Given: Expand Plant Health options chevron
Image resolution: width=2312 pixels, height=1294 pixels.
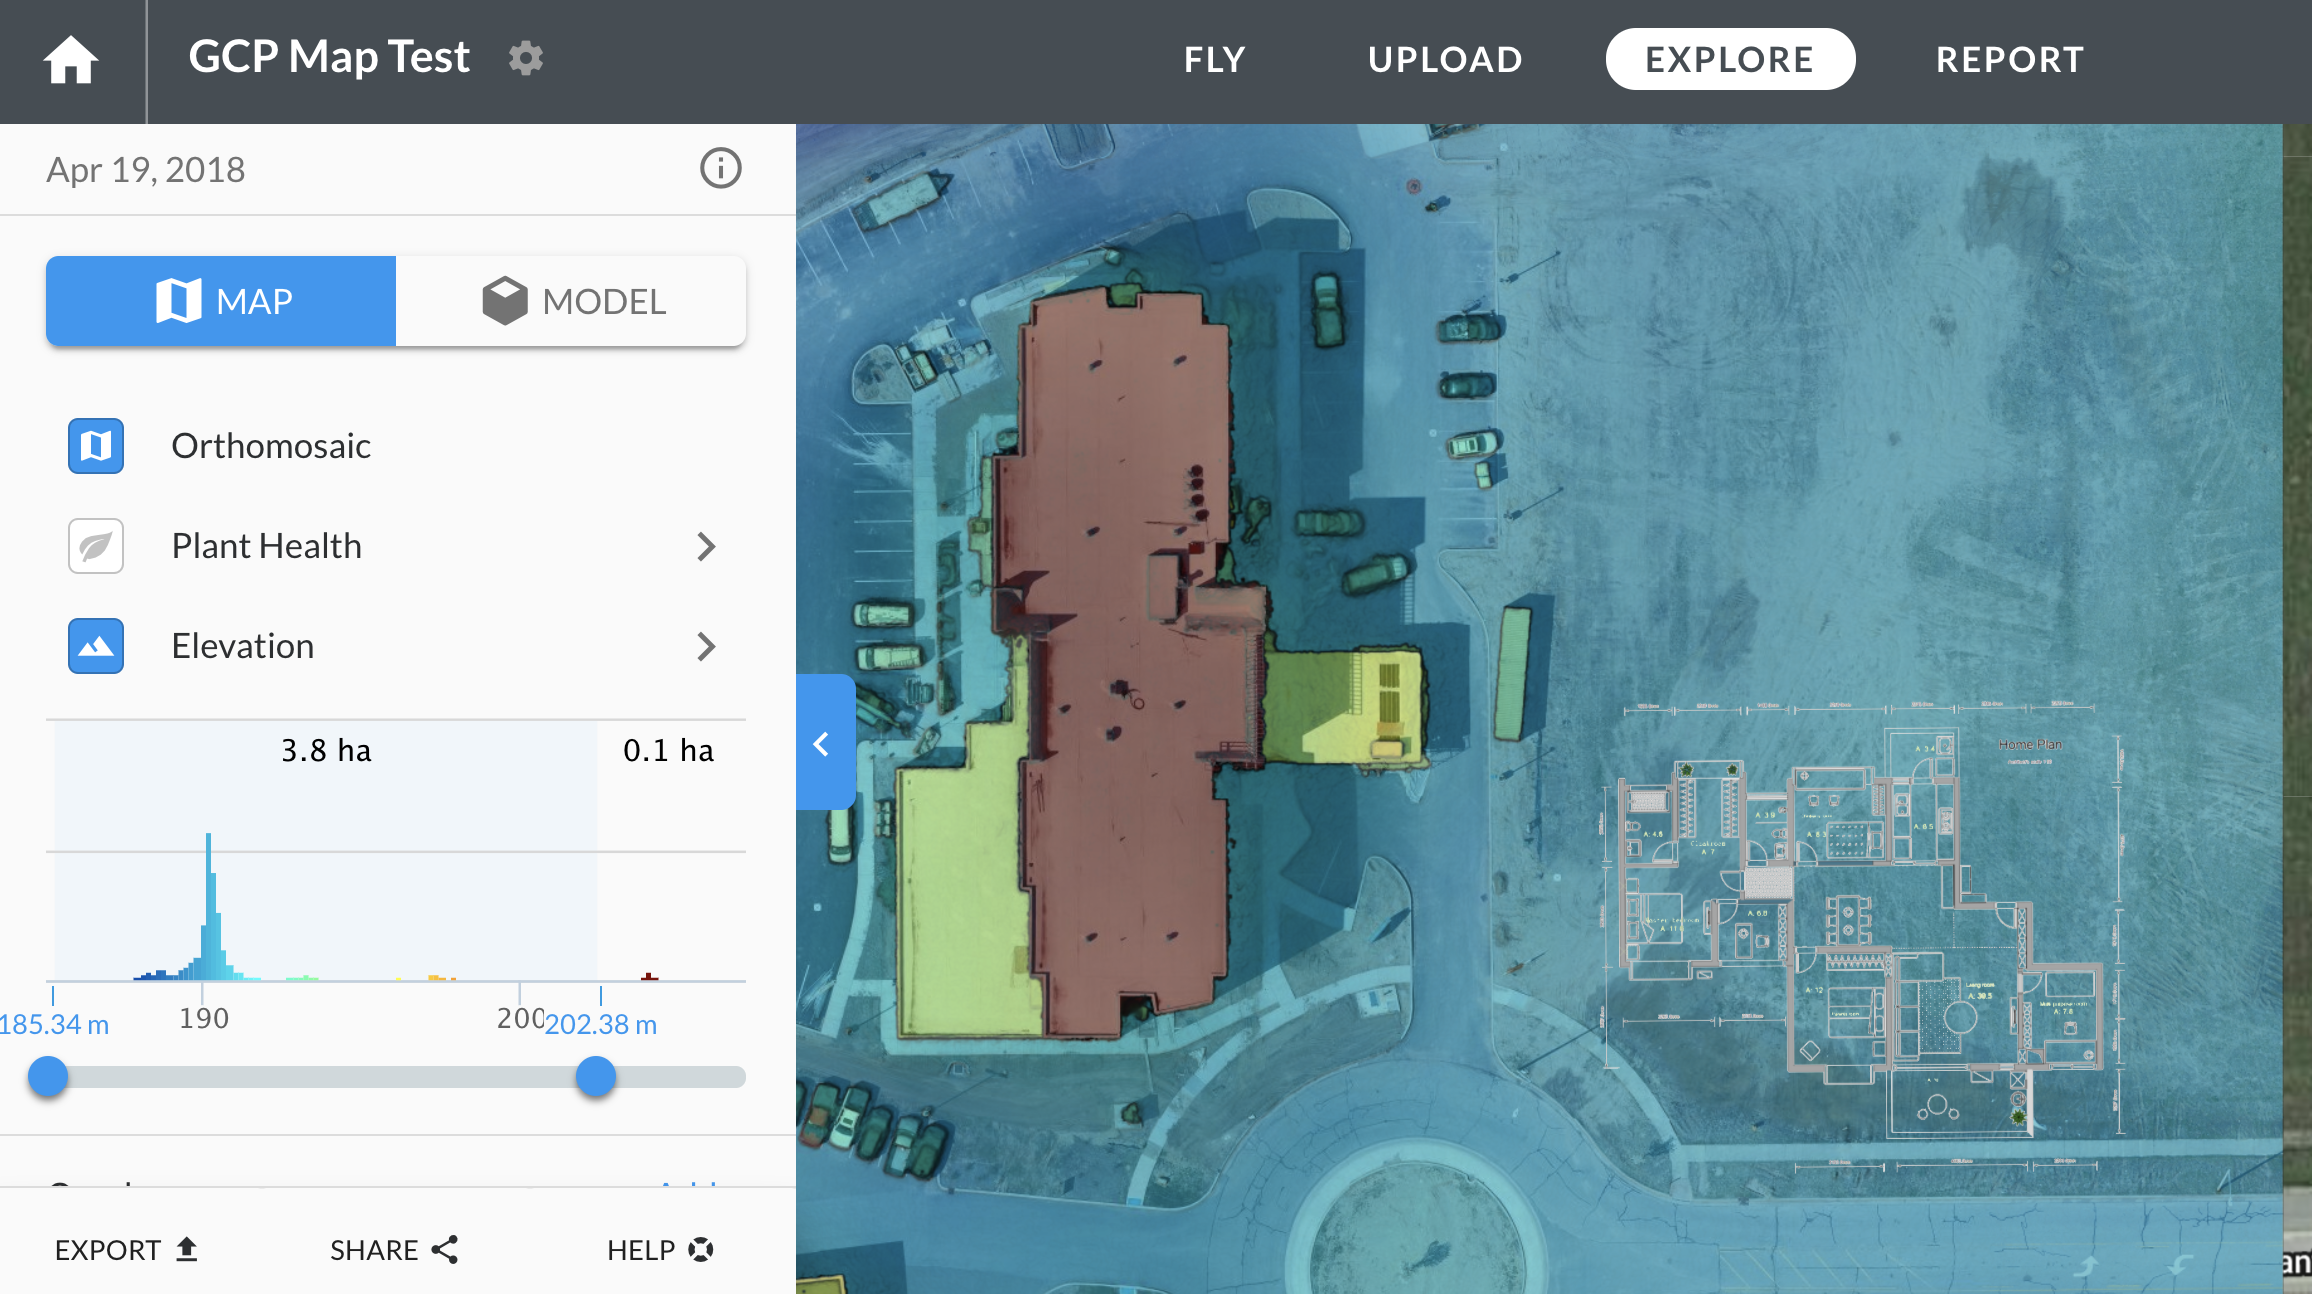Looking at the screenshot, I should (x=706, y=546).
